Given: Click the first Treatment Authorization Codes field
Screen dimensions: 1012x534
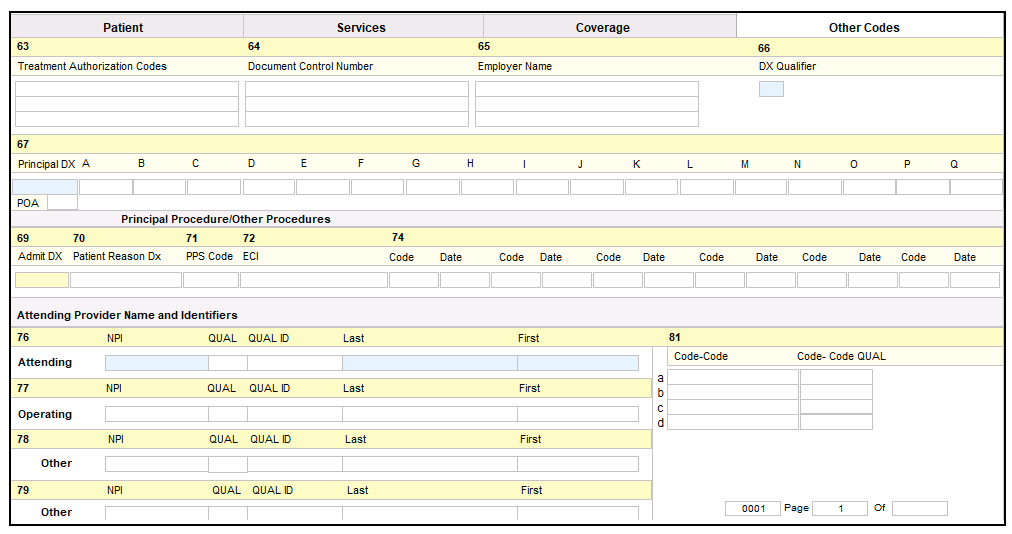Looking at the screenshot, I should pyautogui.click(x=126, y=89).
